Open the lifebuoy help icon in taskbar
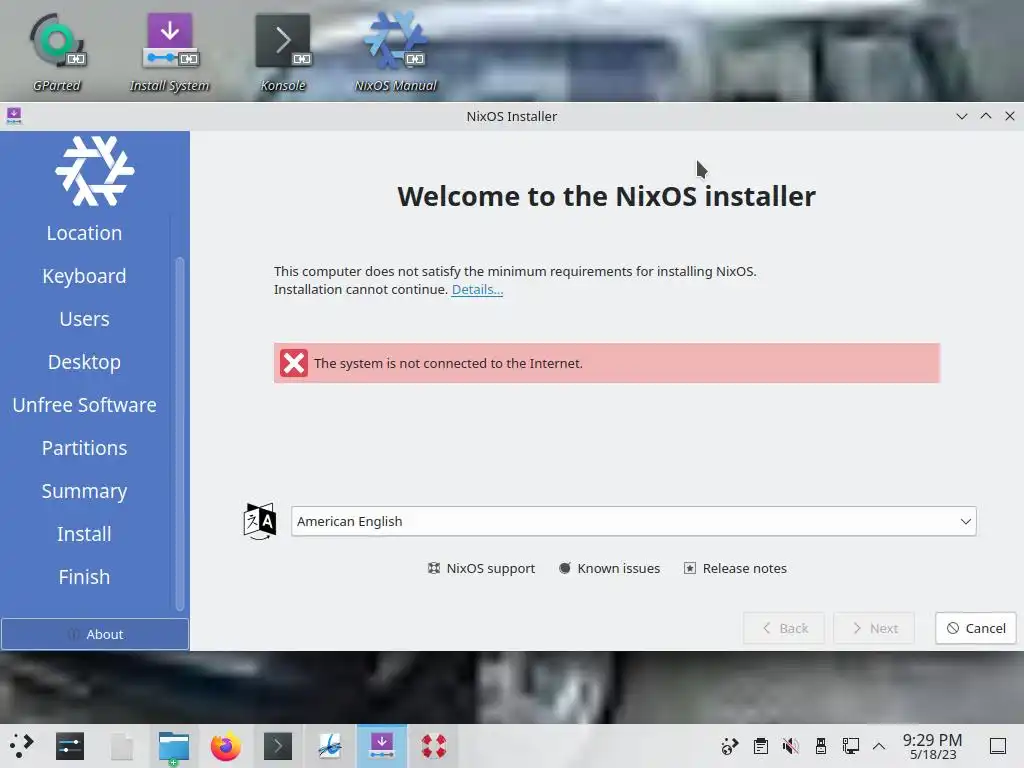This screenshot has width=1024, height=768. pos(434,746)
